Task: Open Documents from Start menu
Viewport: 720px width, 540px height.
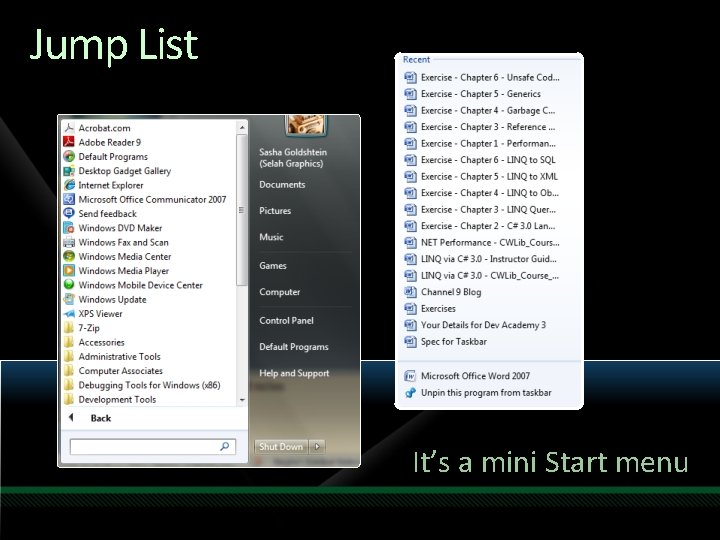Action: click(282, 184)
